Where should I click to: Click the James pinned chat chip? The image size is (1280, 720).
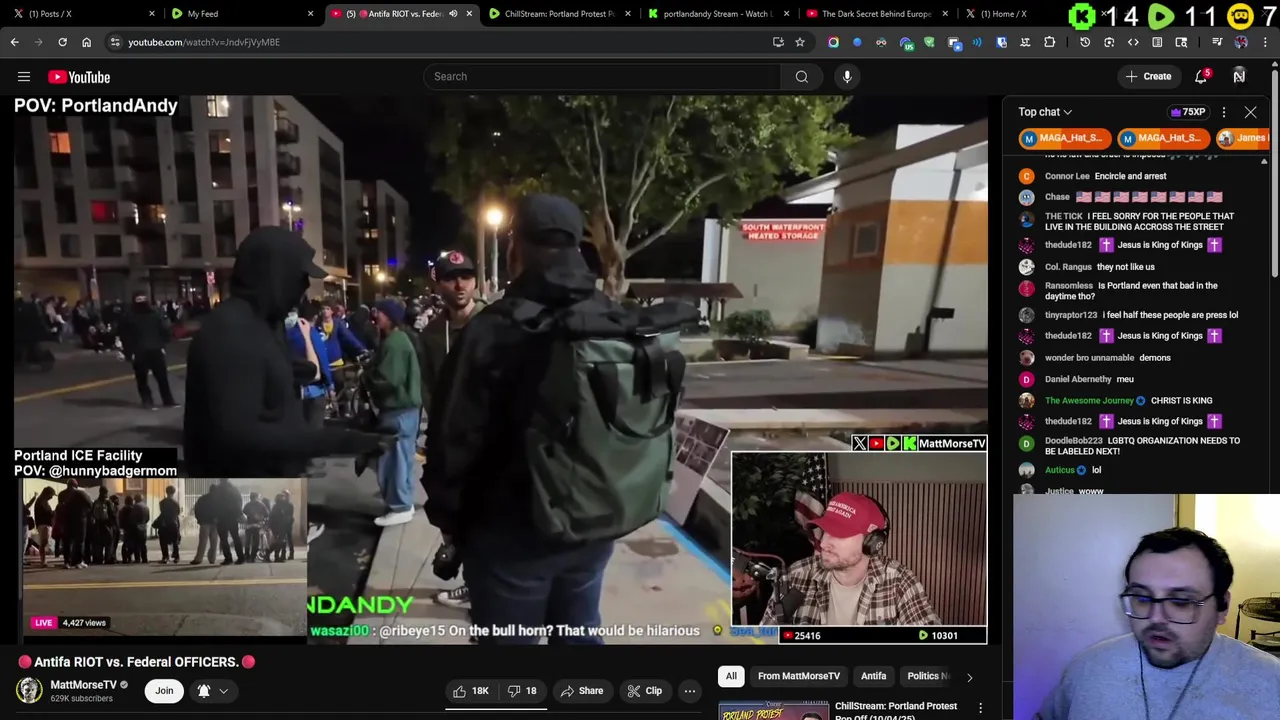pyautogui.click(x=1242, y=138)
